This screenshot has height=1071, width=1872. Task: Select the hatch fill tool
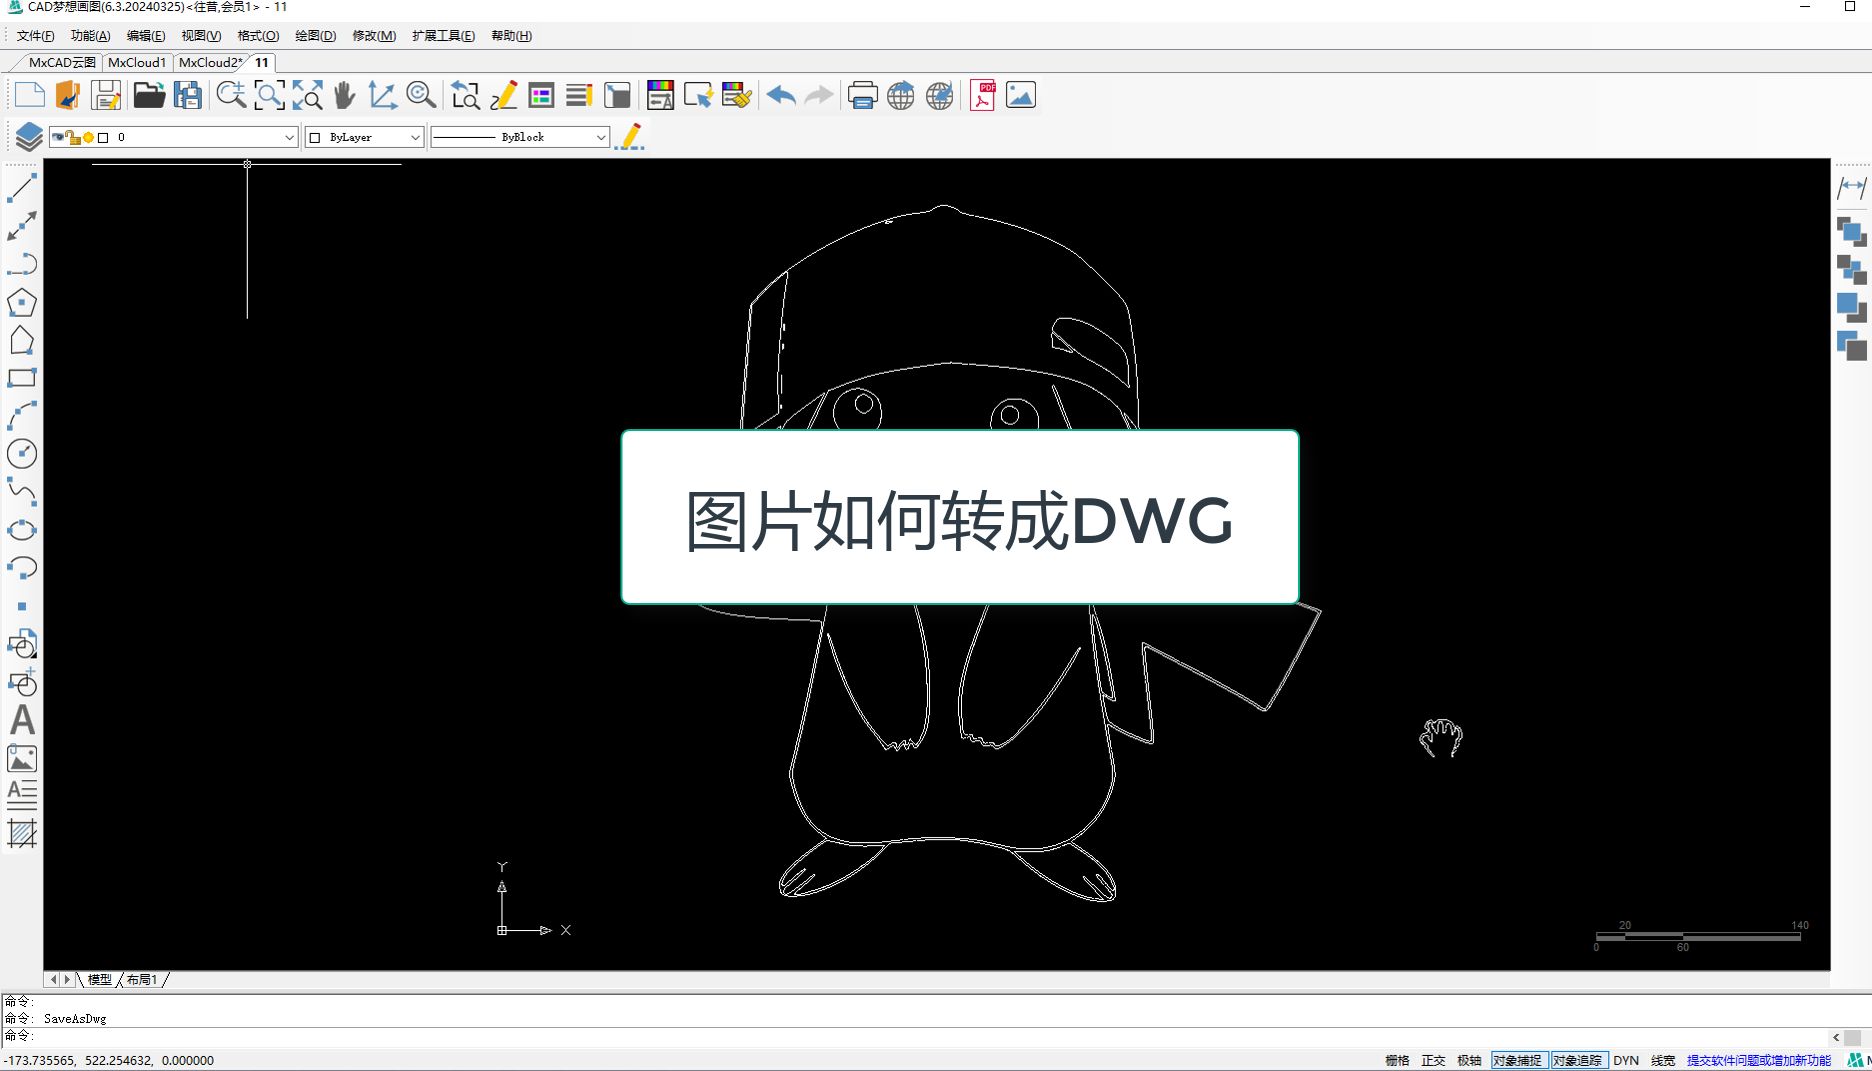(x=22, y=833)
